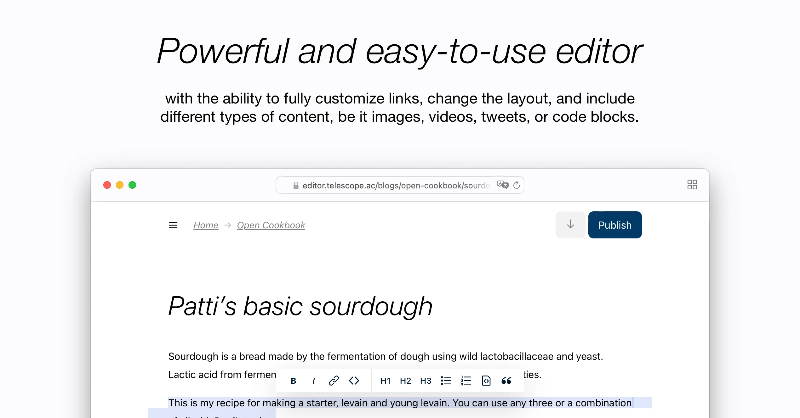Click the lock icon in address bar
This screenshot has width=800, height=418.
click(296, 186)
